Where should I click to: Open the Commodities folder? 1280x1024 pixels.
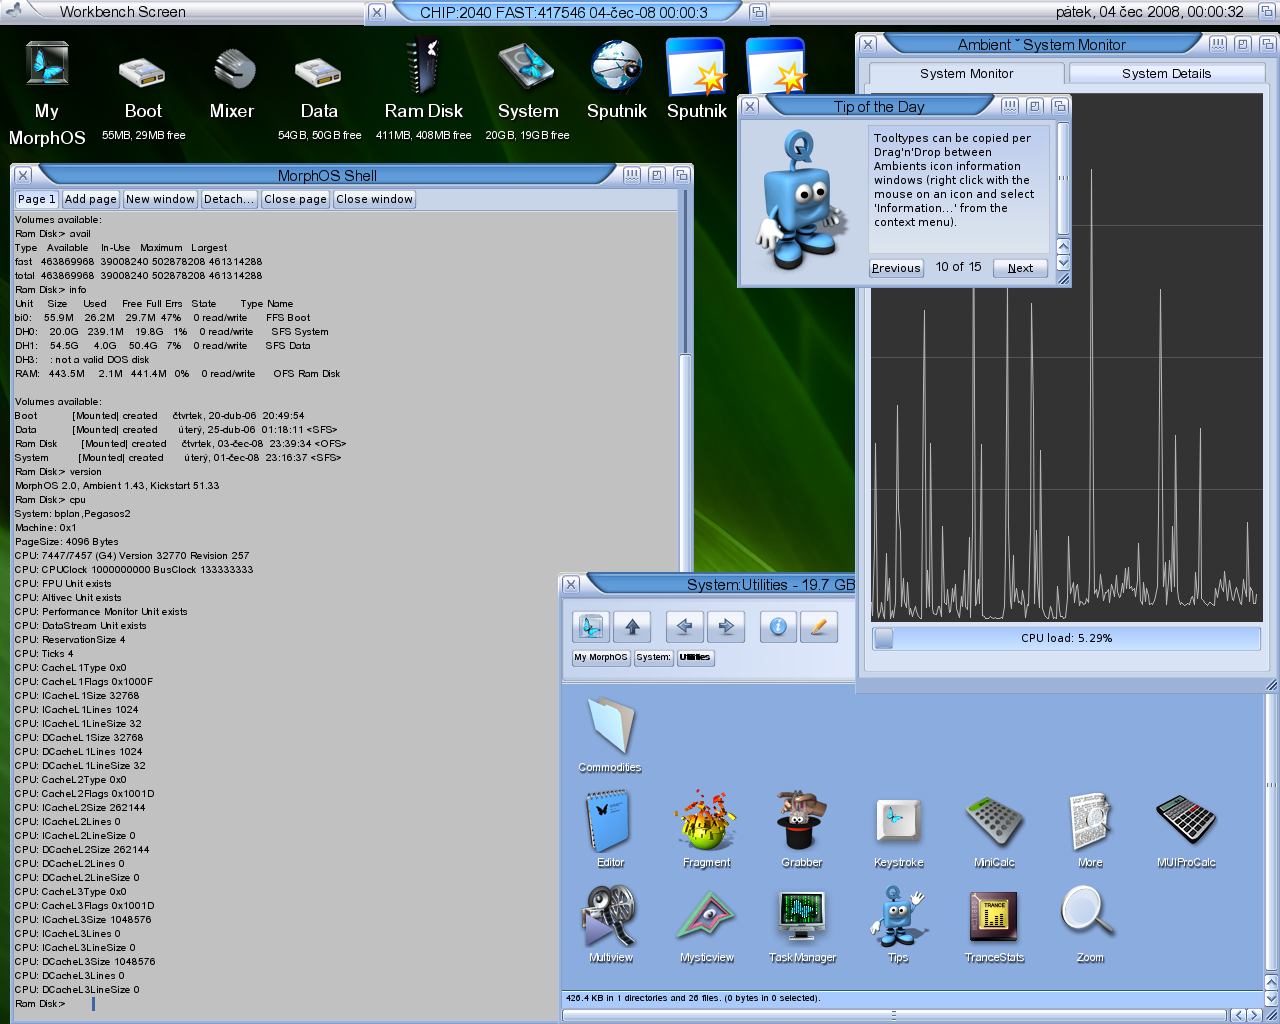pyautogui.click(x=609, y=727)
